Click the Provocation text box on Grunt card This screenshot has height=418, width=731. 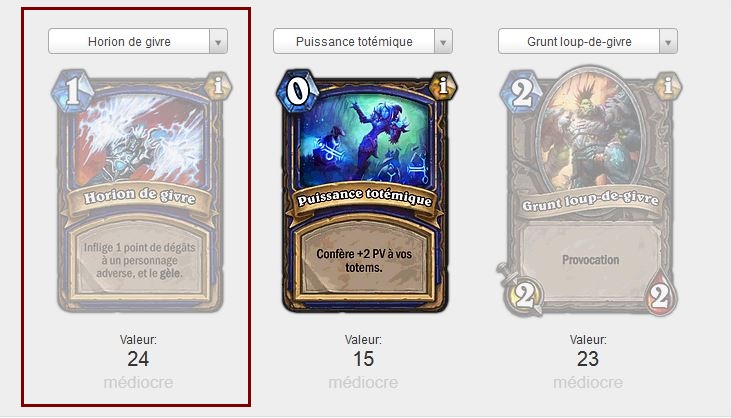[591, 260]
